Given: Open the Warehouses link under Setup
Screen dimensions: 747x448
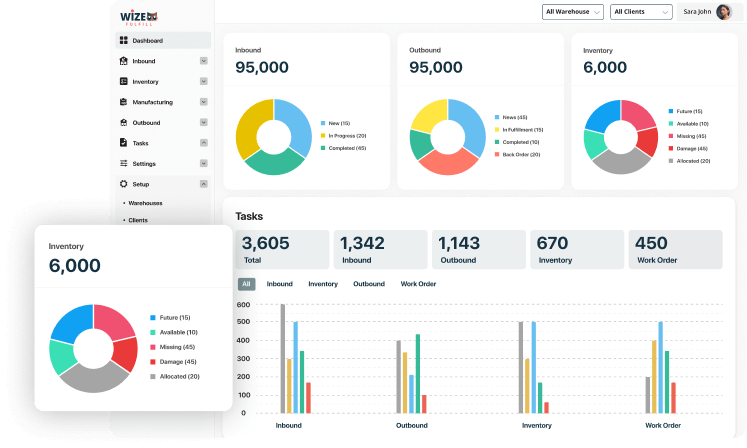Looking at the screenshot, I should click(145, 203).
